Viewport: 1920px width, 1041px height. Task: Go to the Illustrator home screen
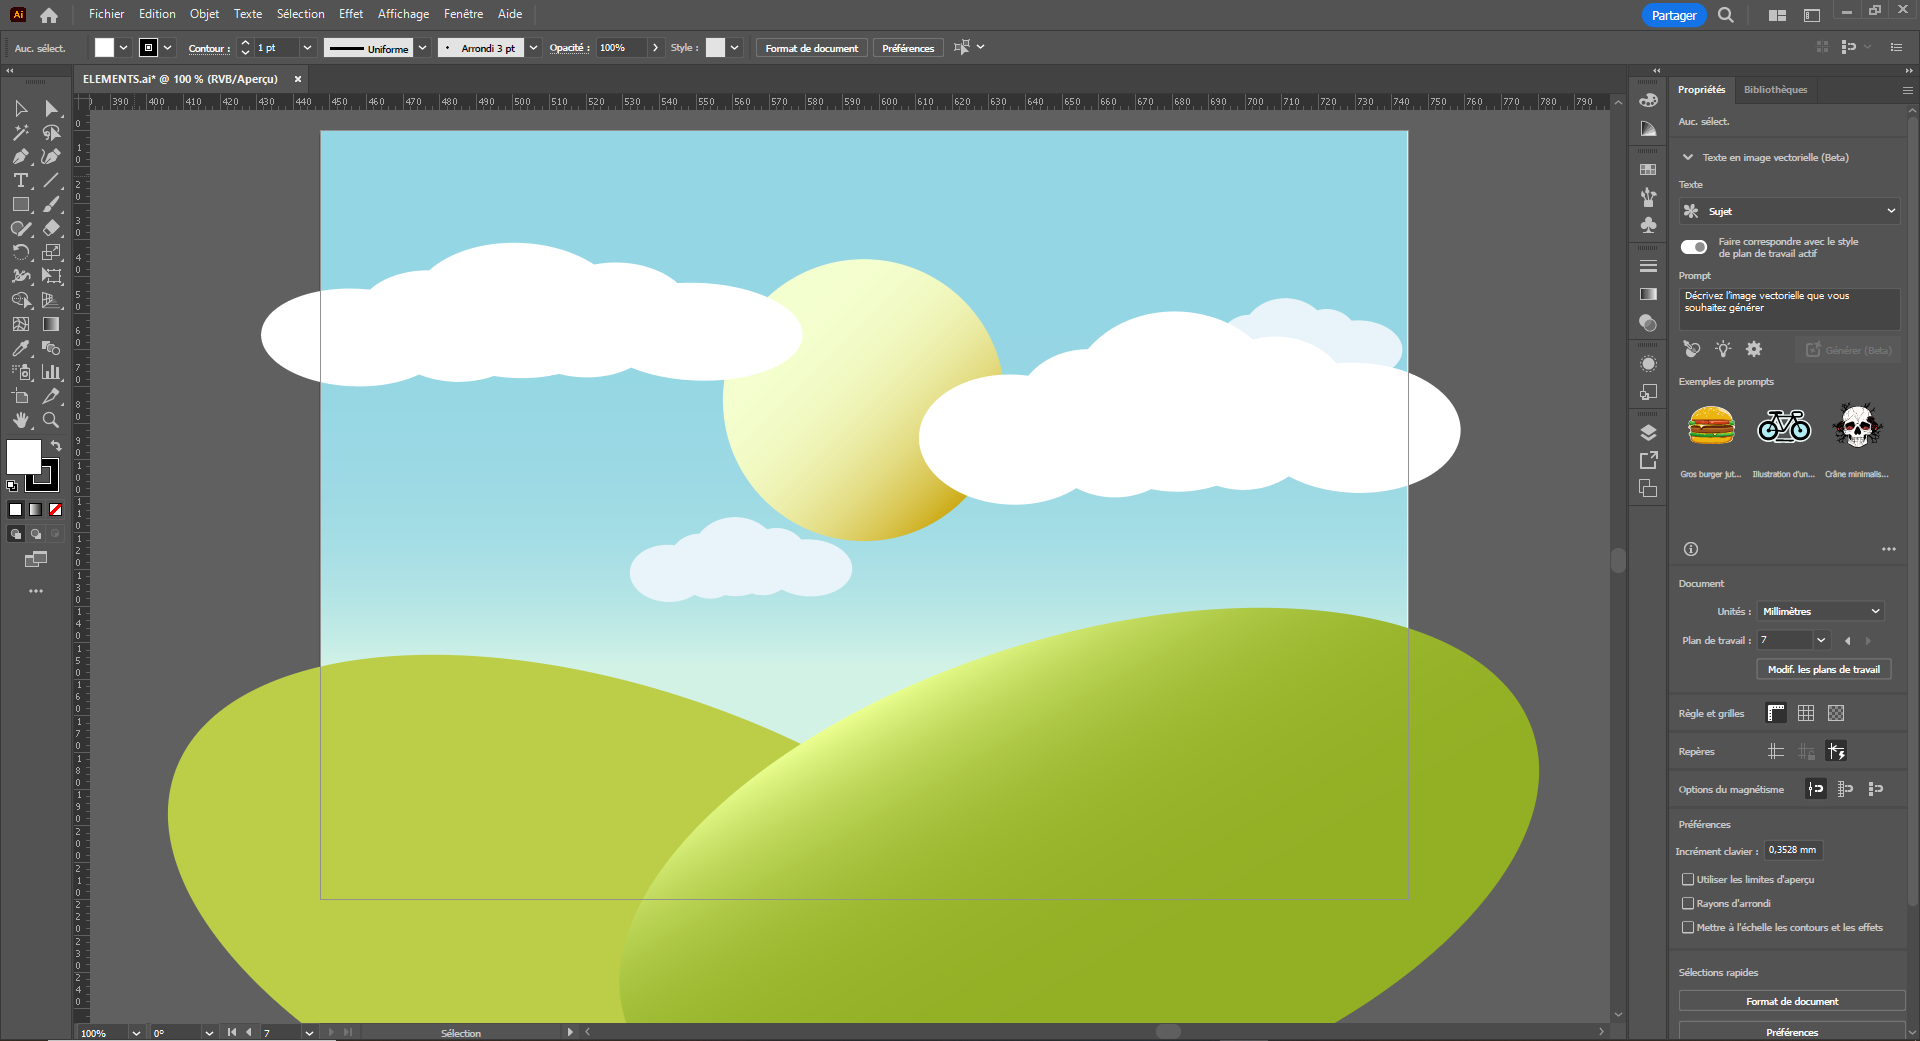49,15
